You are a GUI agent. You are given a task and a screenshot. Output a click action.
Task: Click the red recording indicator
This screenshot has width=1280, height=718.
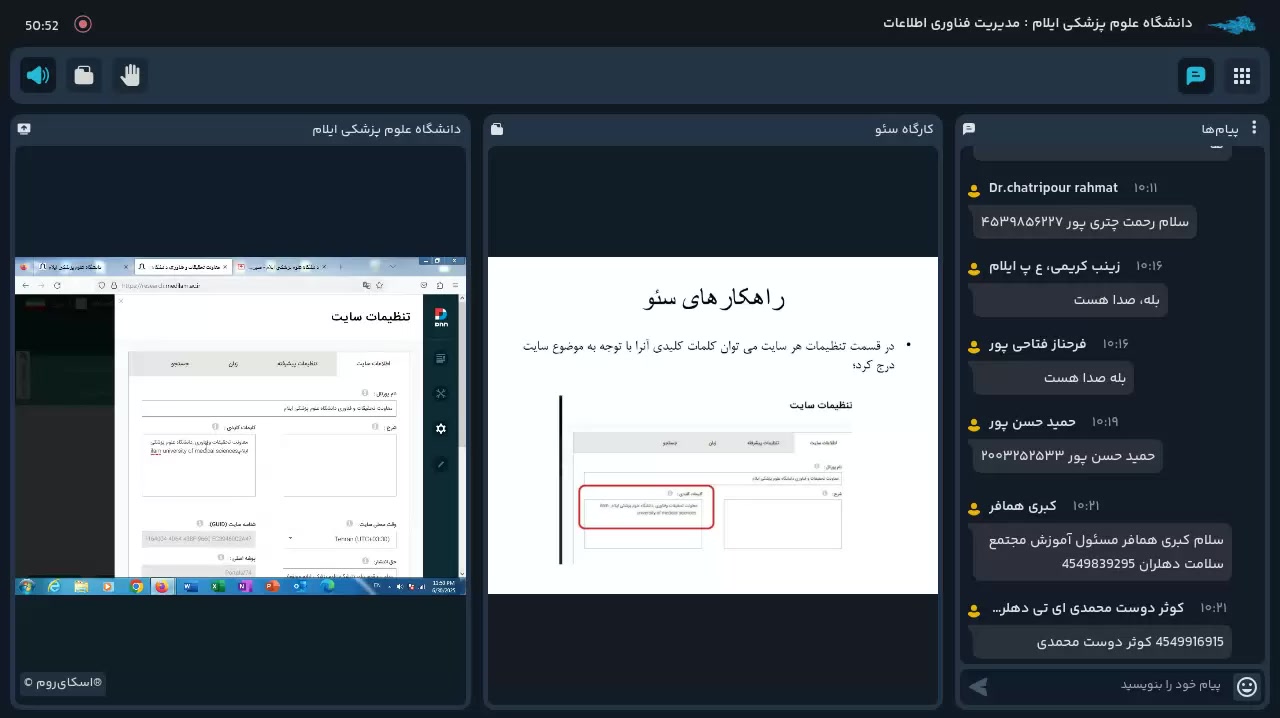pyautogui.click(x=83, y=24)
